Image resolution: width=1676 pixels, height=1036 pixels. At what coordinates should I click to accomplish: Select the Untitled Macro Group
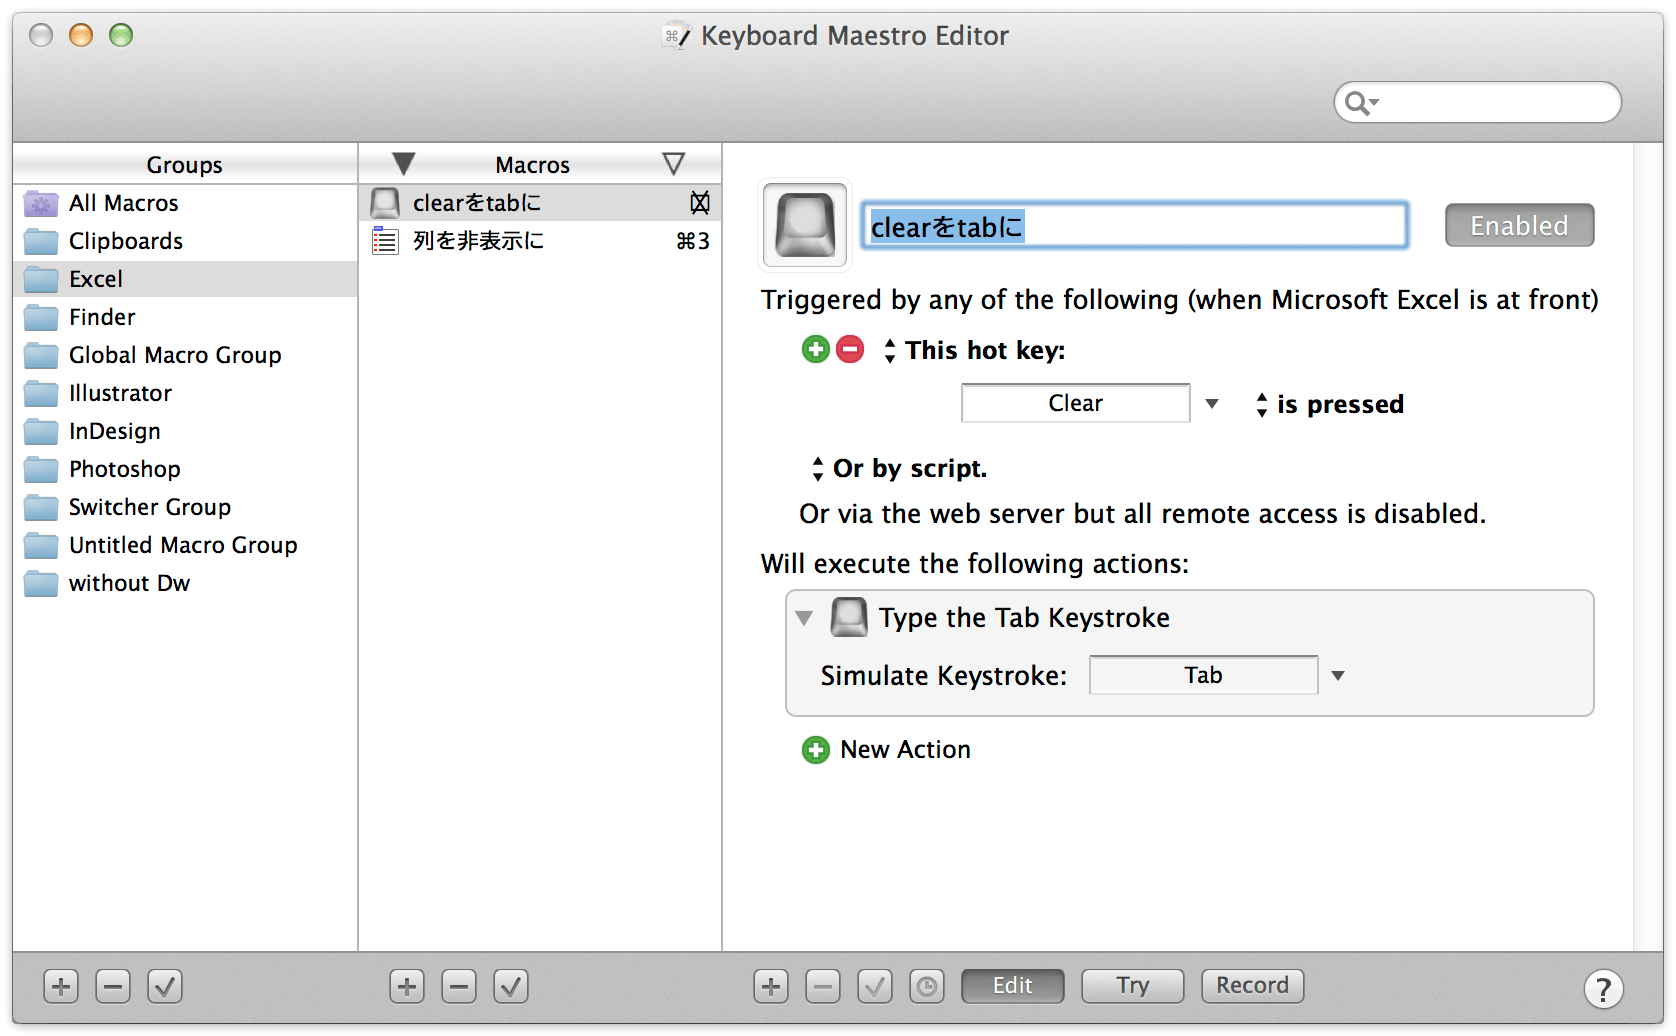[185, 545]
